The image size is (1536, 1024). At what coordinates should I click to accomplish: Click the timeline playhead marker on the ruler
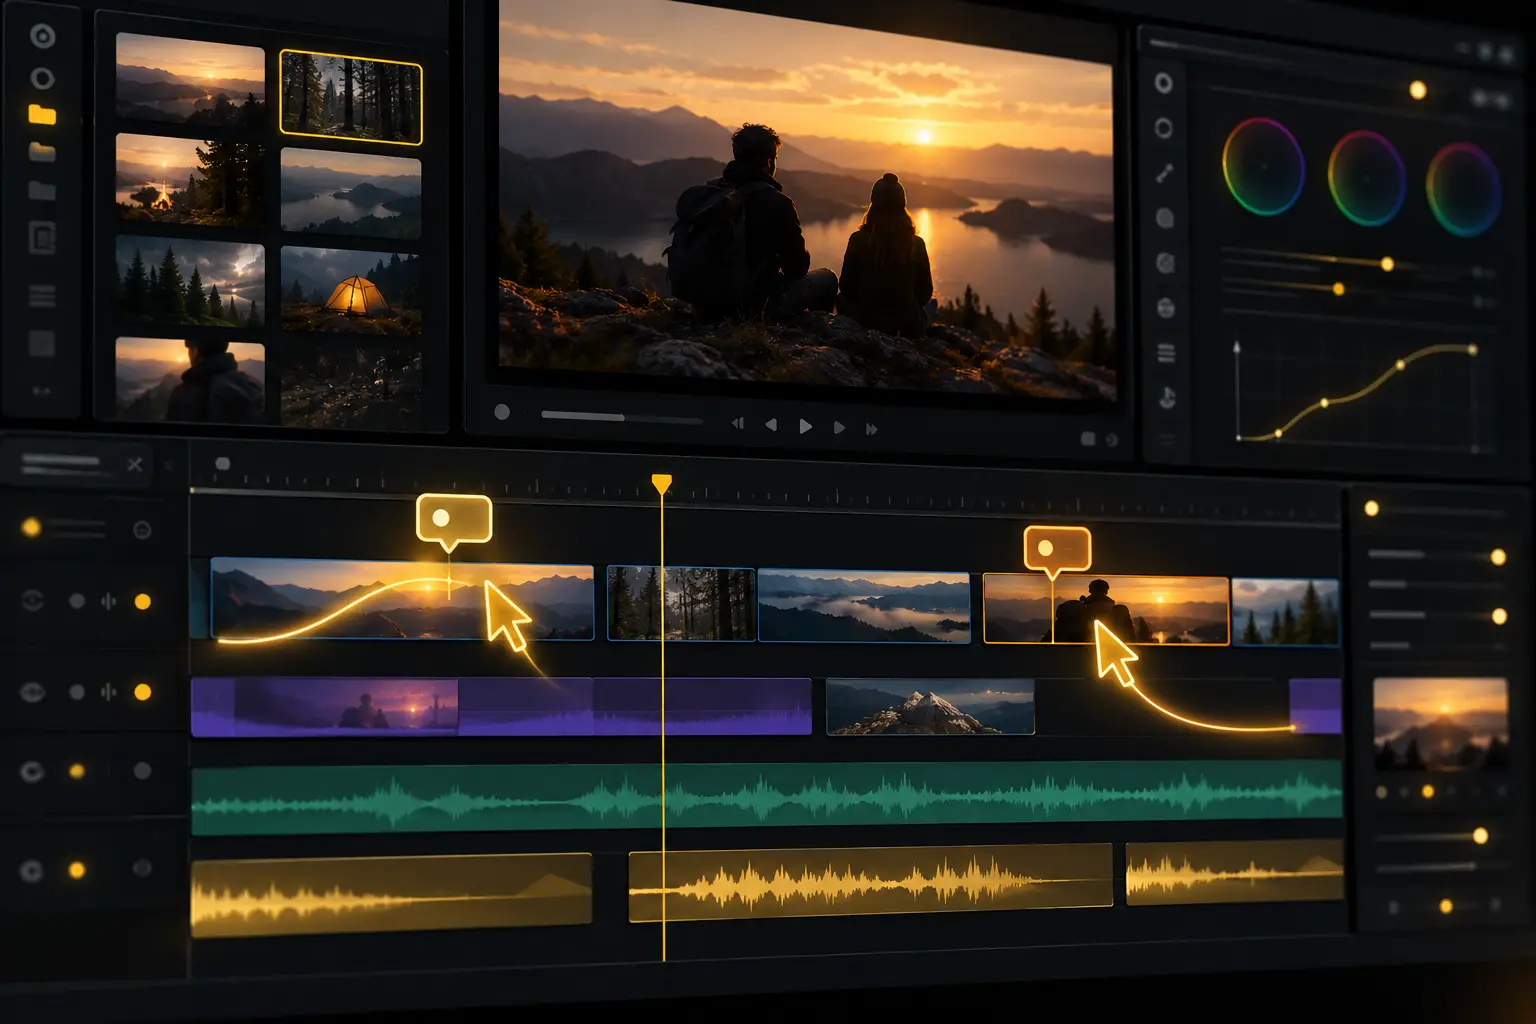(x=661, y=484)
